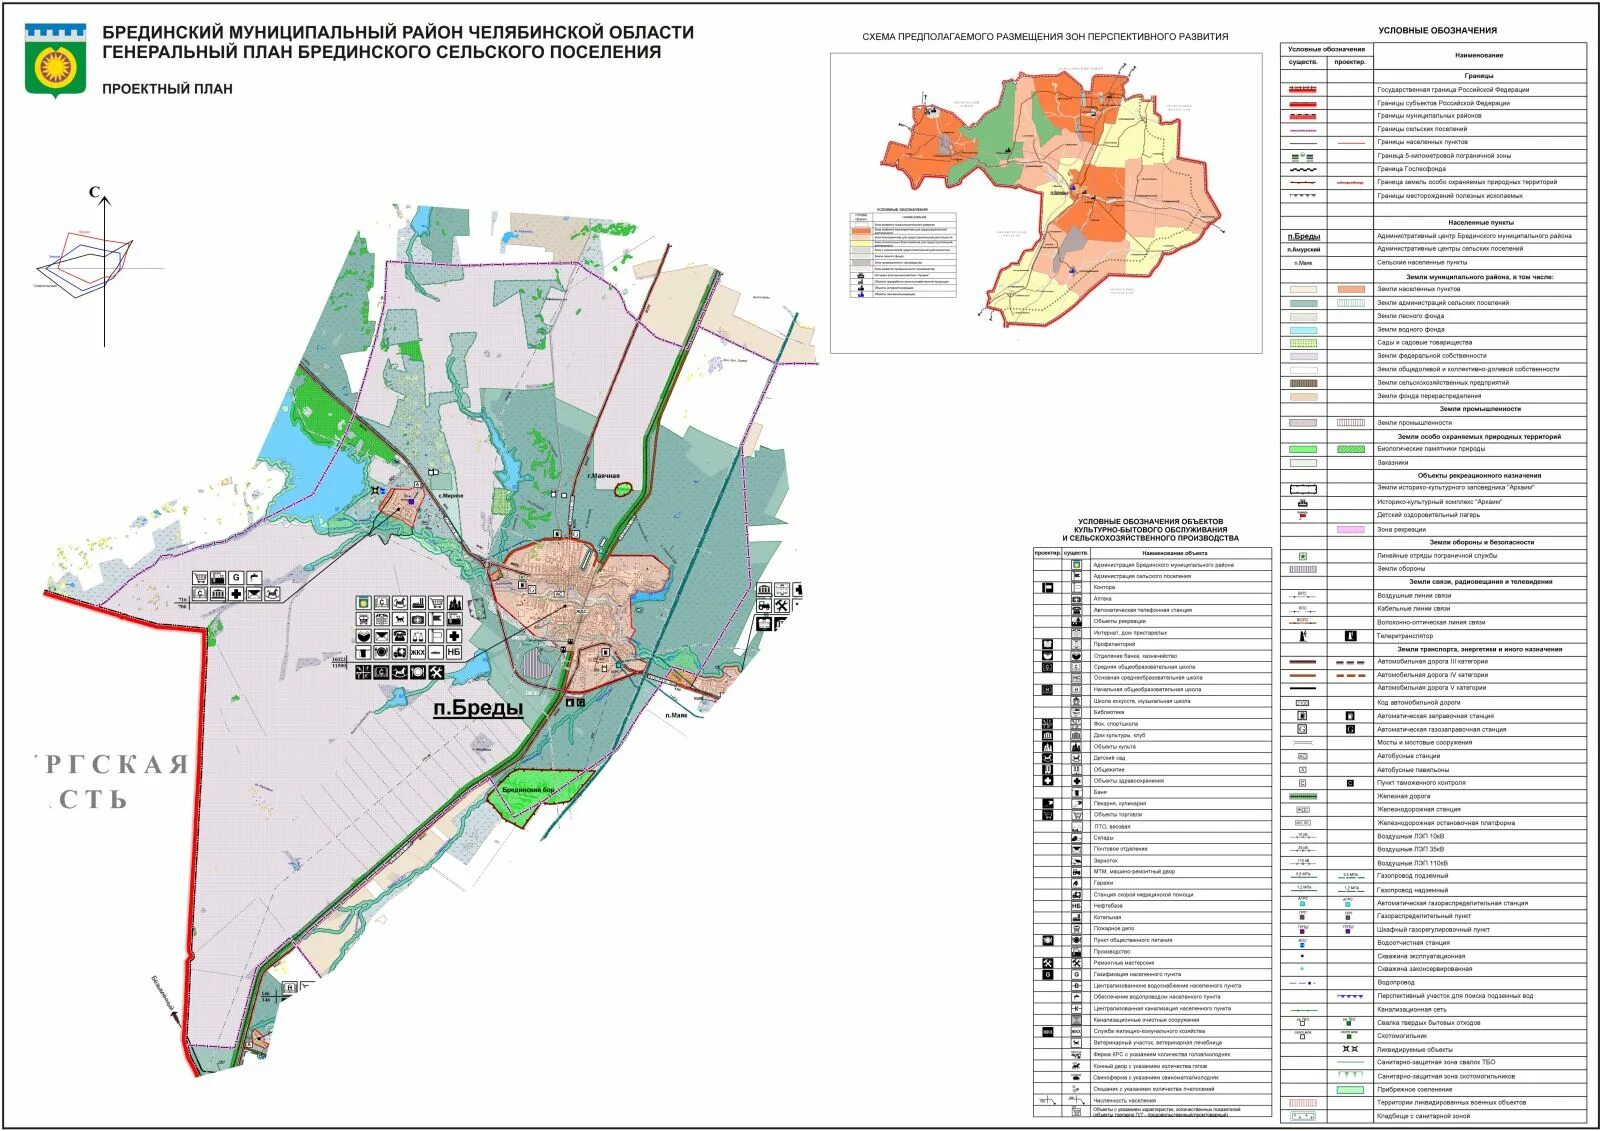Click the 'п.Маяк' map label
The image size is (1600, 1131).
pos(677,715)
